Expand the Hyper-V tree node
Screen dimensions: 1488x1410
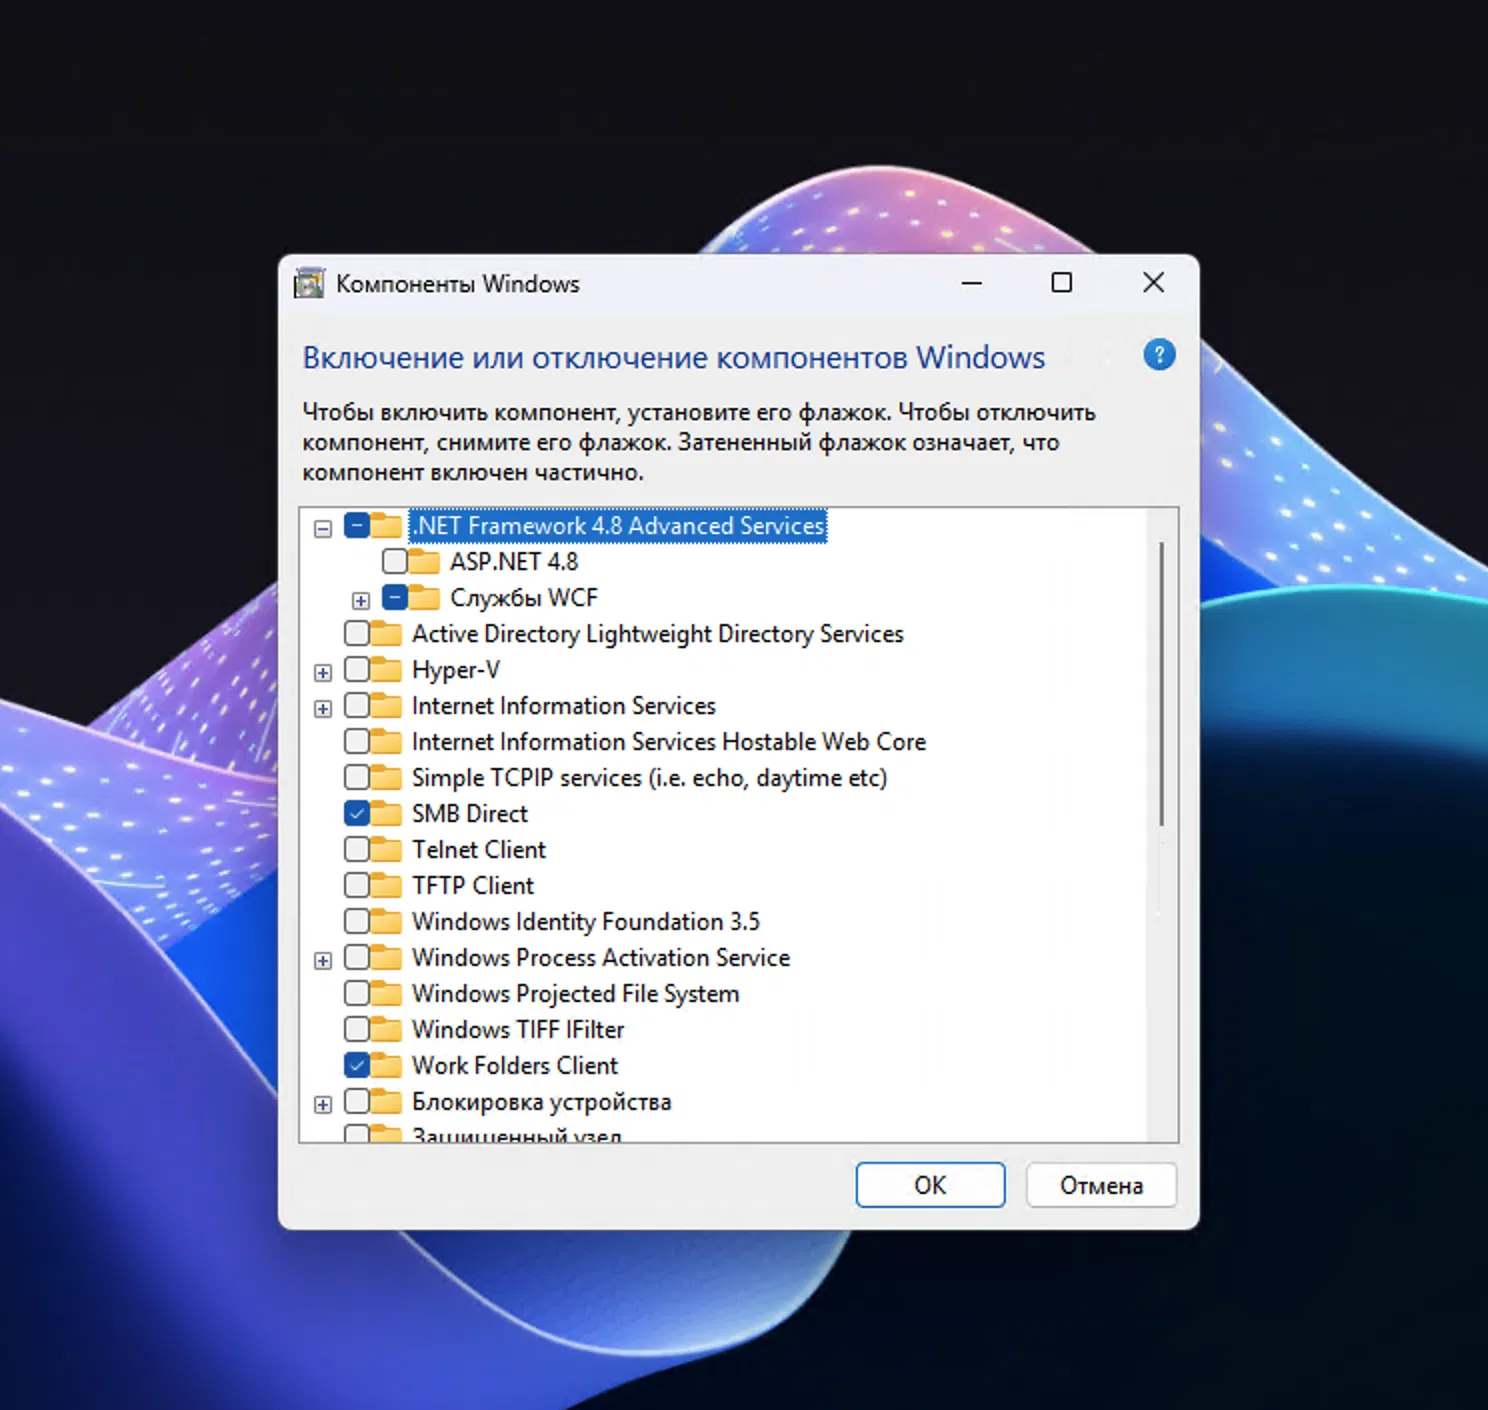click(x=323, y=672)
